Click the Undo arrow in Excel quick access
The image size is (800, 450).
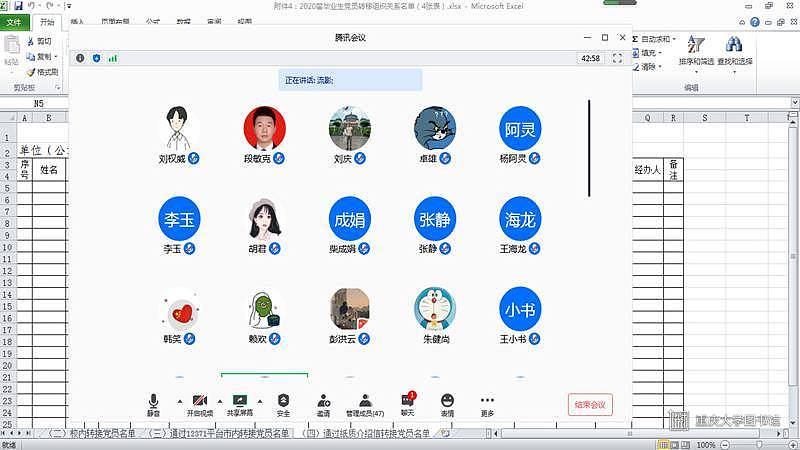(32, 6)
